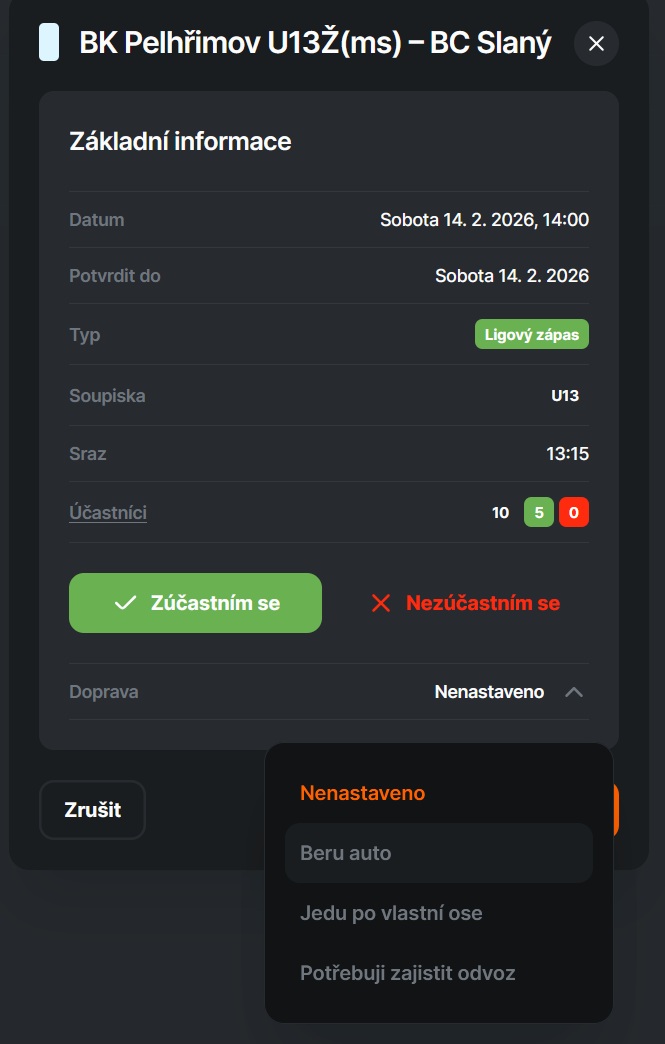Image resolution: width=665 pixels, height=1044 pixels.
Task: Choose "Jedu po vlastní ose" option
Action: pos(391,913)
